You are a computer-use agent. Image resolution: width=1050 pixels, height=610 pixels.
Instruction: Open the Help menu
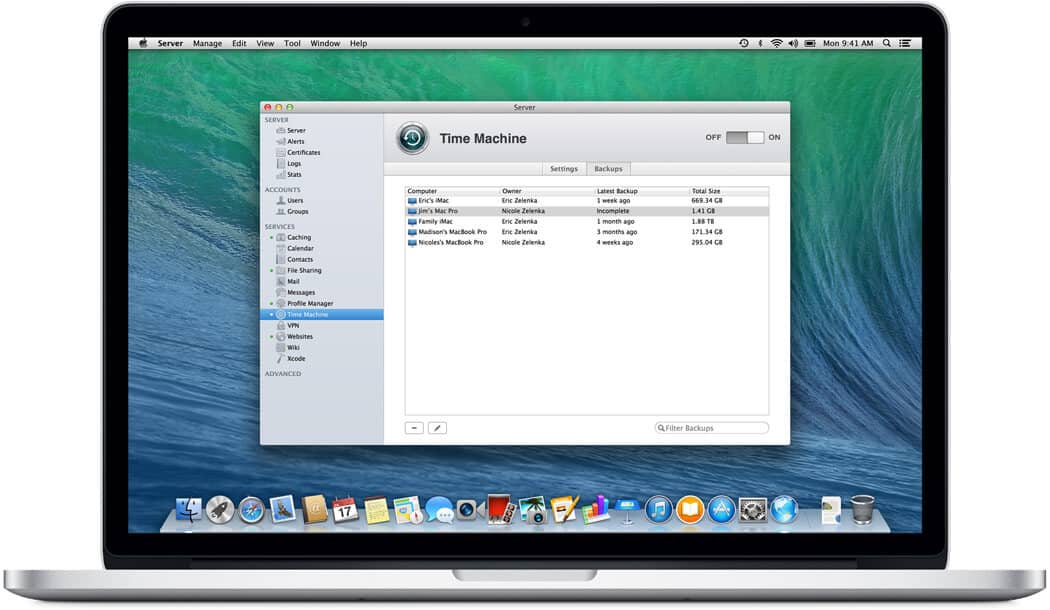(x=358, y=43)
